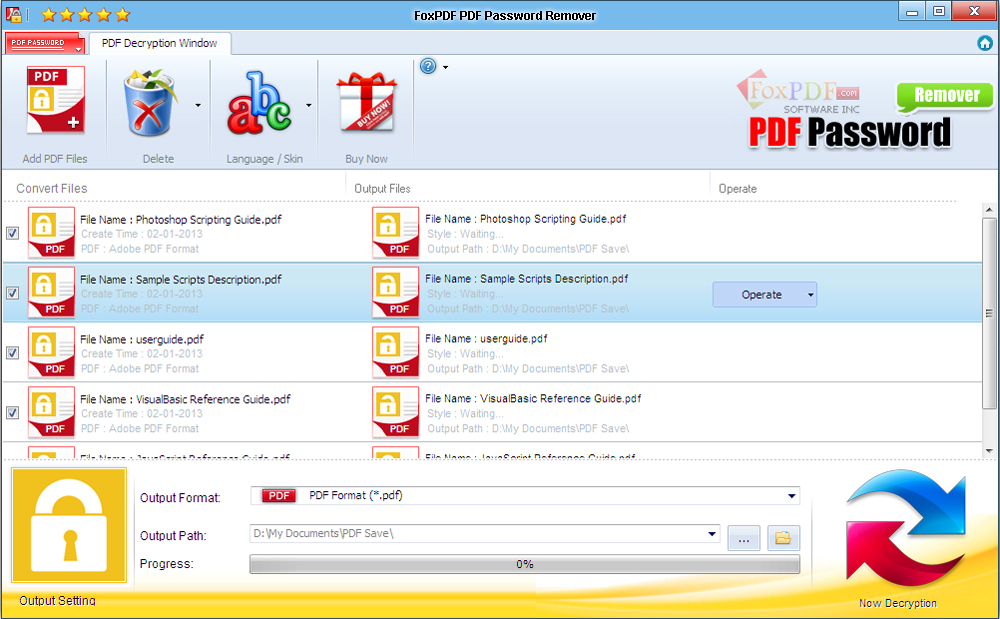The height and width of the screenshot is (619, 1000).
Task: Select 'File Name : Photoshop Scripting Guide.pdf' output entry
Action: tap(526, 219)
